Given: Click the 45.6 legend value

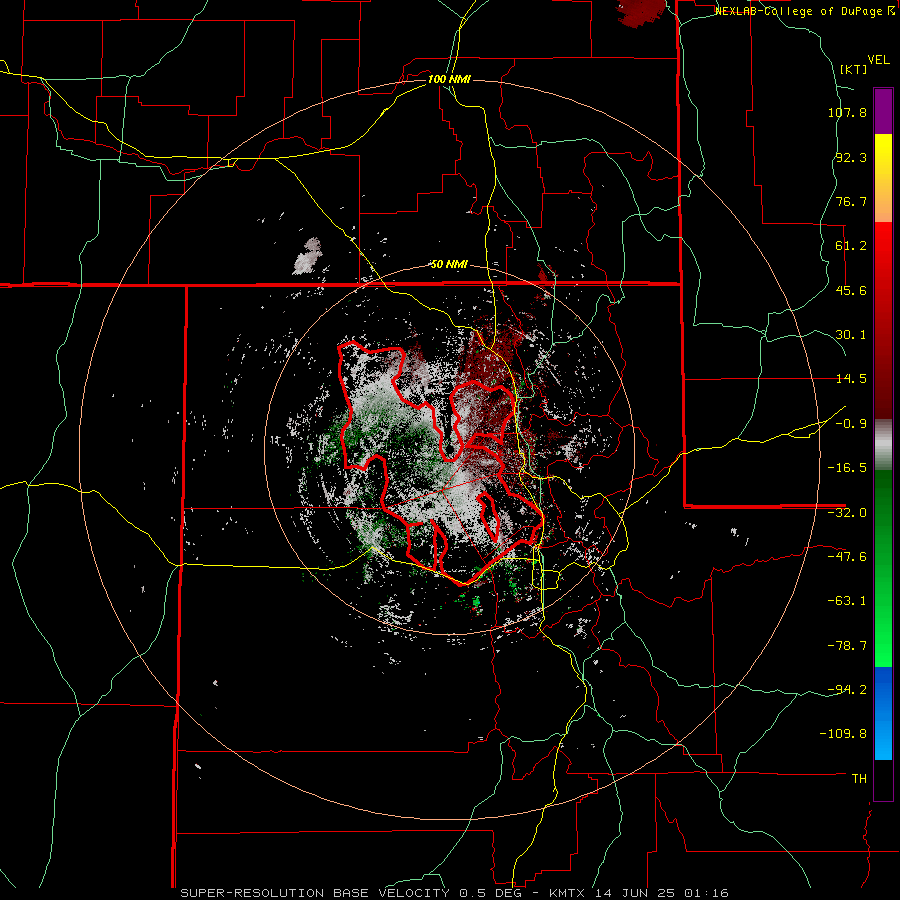Looking at the screenshot, I should coord(851,290).
